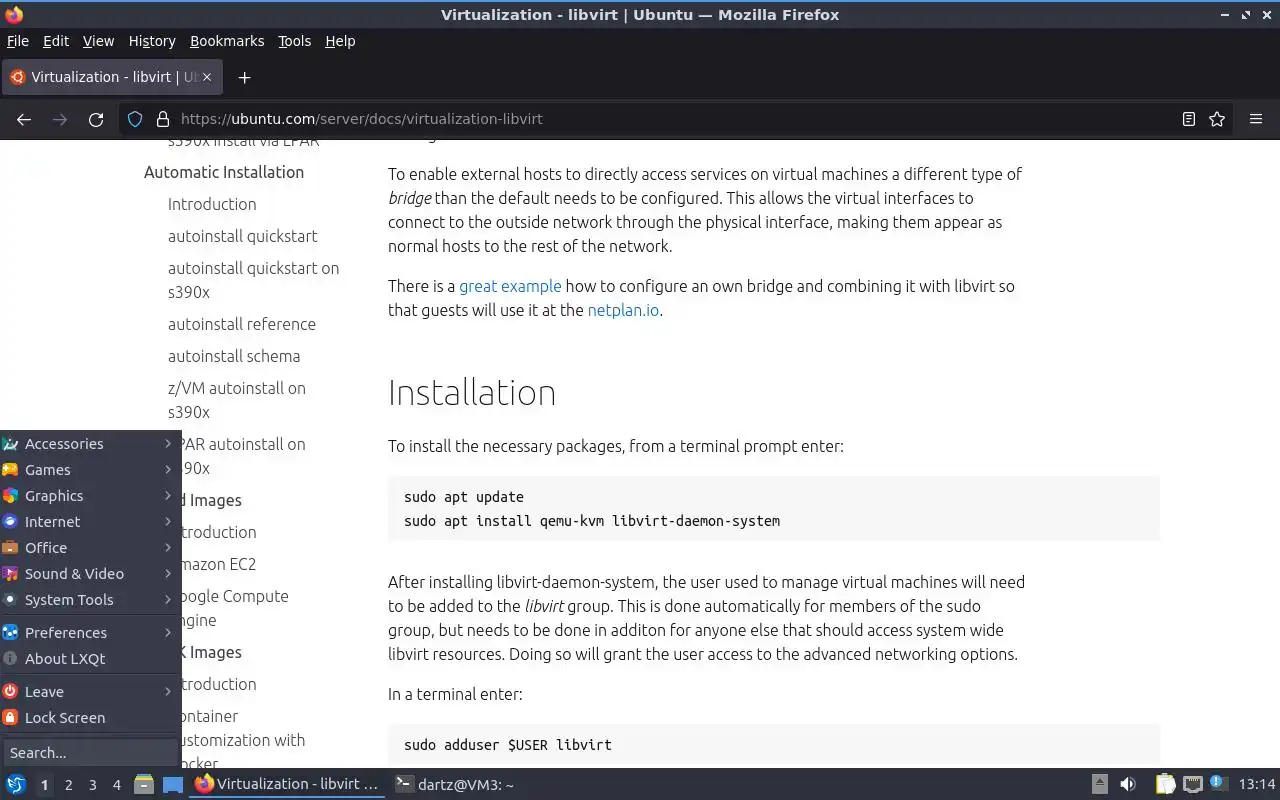
Task: Go back using the back arrow
Action: [24, 119]
